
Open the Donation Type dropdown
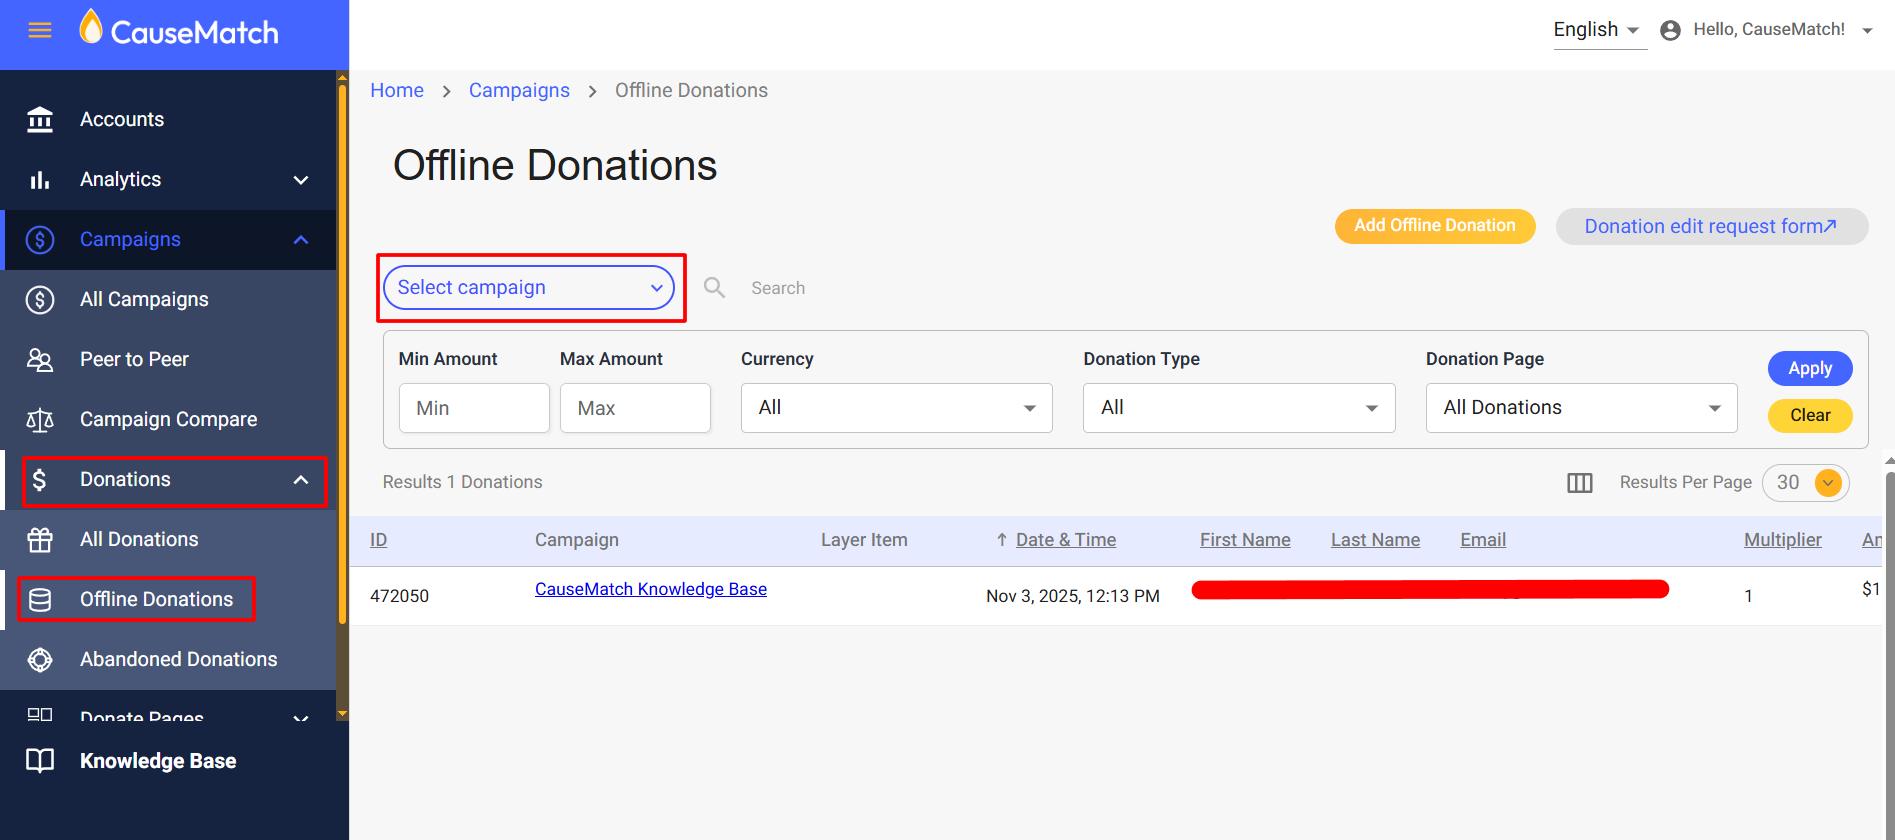[x=1239, y=408]
